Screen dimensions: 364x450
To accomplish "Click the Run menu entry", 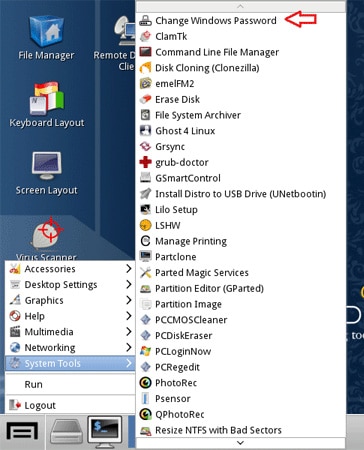I will [70, 384].
